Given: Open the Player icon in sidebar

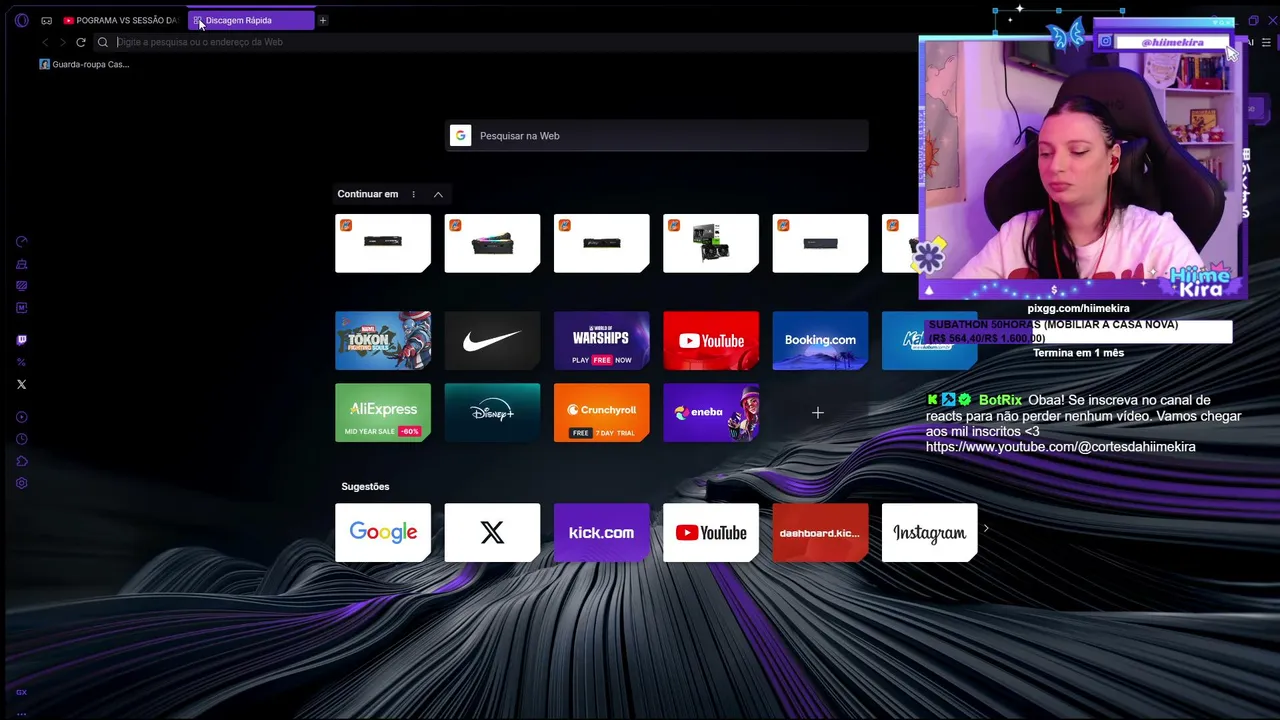Looking at the screenshot, I should pos(21,417).
